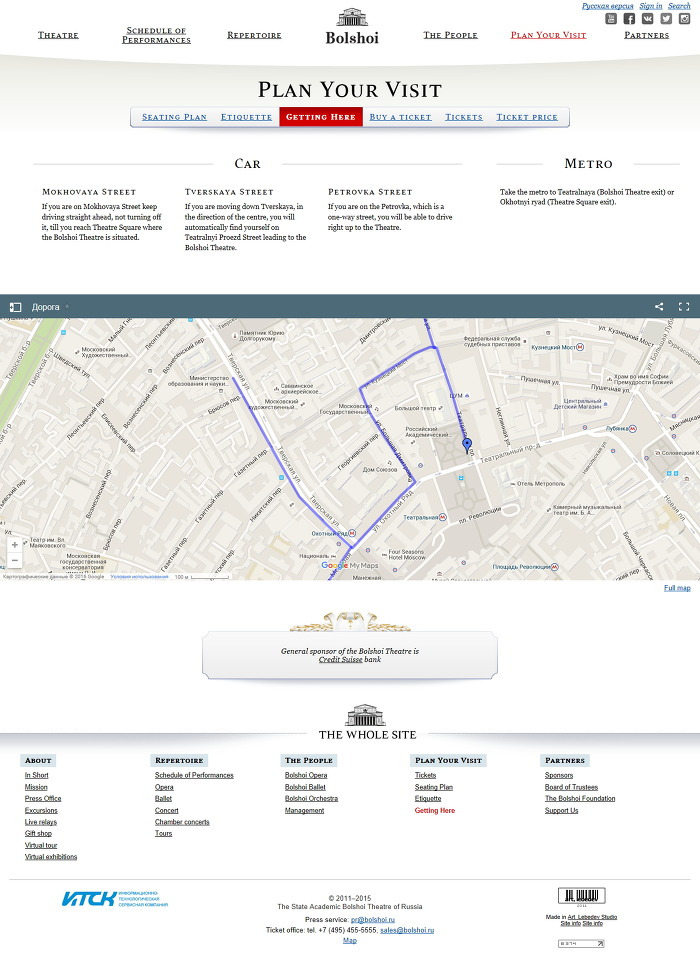The height and width of the screenshot is (959, 700).
Task: Open Schedule of Performances menu
Action: point(157,35)
